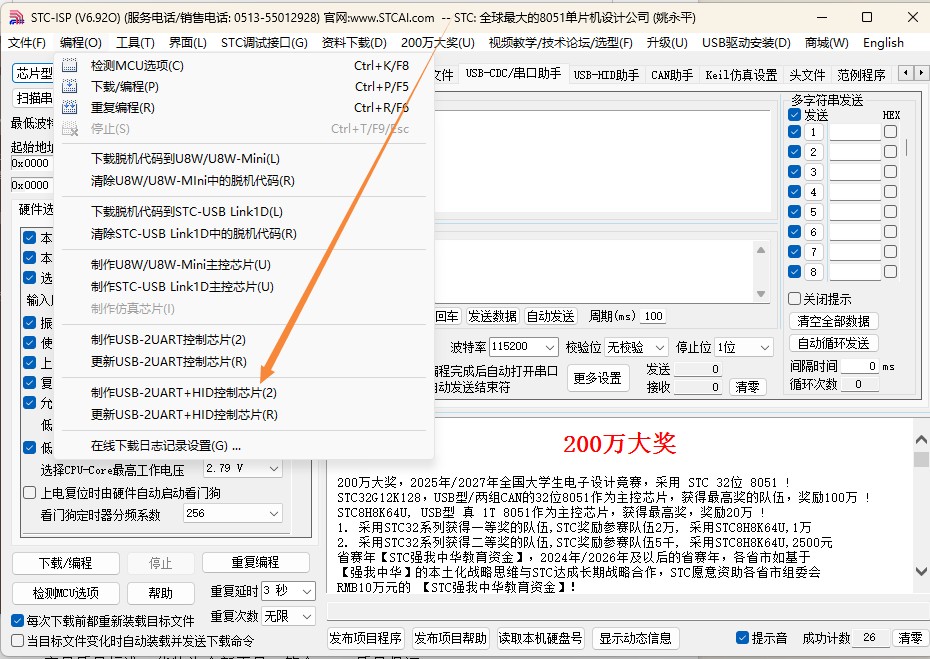Switch to Keil仿真设置 tab
The height and width of the screenshot is (659, 930).
coord(741,75)
